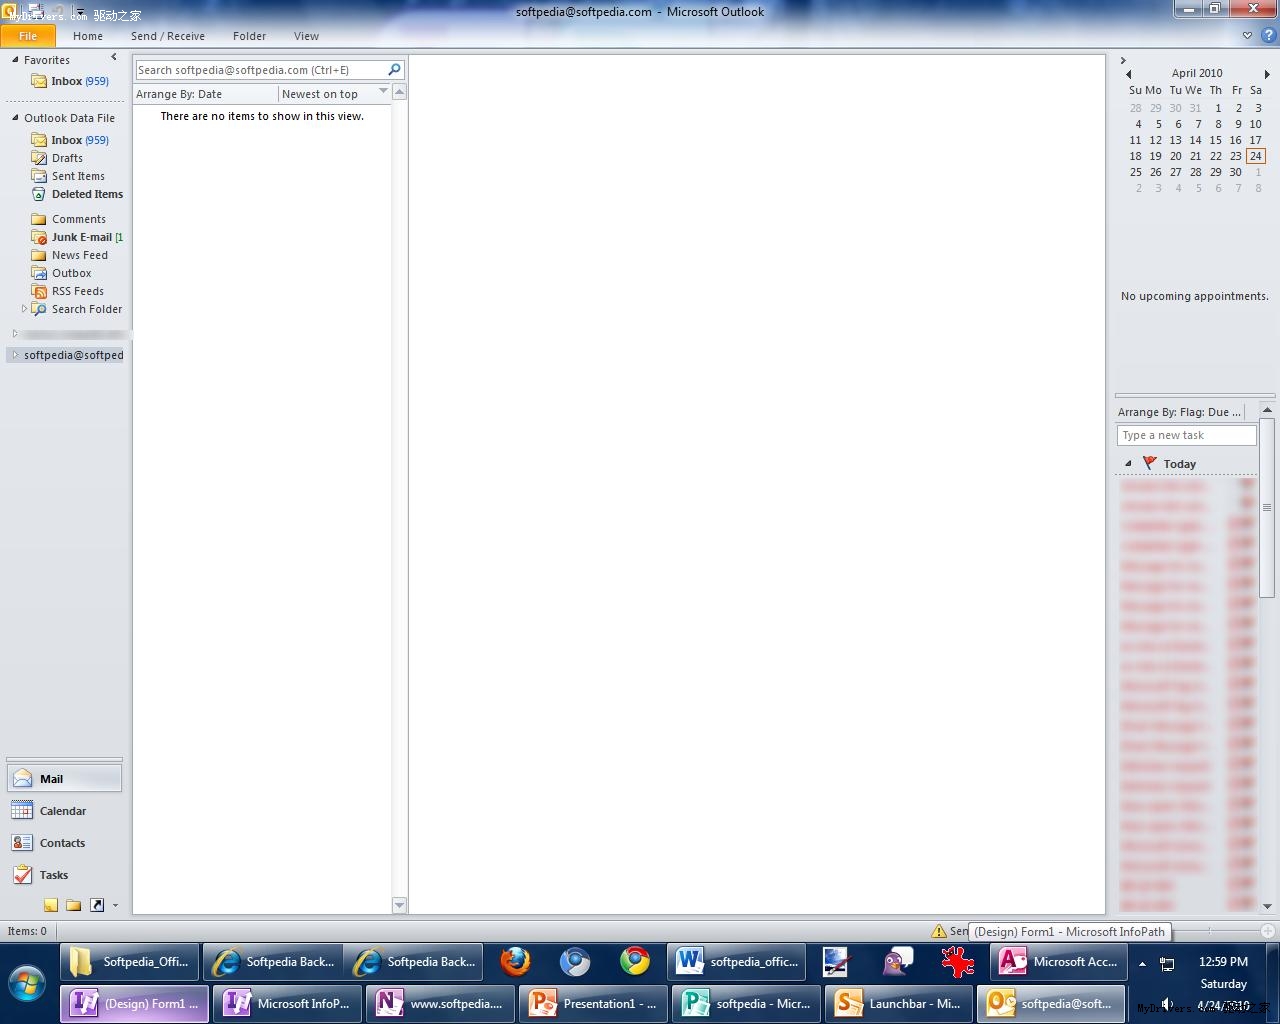Click the send/receive warning icon in status bar
Image resolution: width=1280 pixels, height=1024 pixels.
tap(939, 931)
